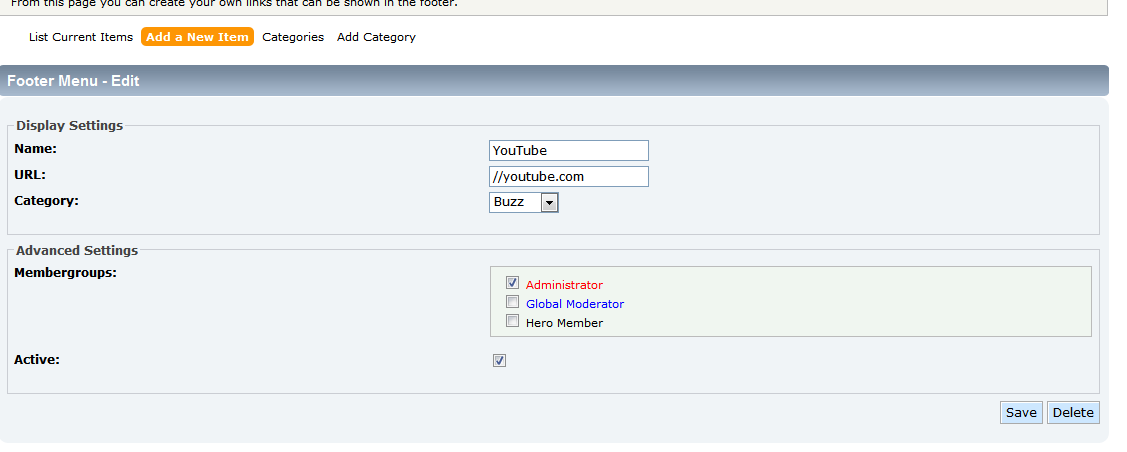Open the Category dropdown showing Buzz
The width and height of the screenshot is (1127, 452).
point(524,202)
